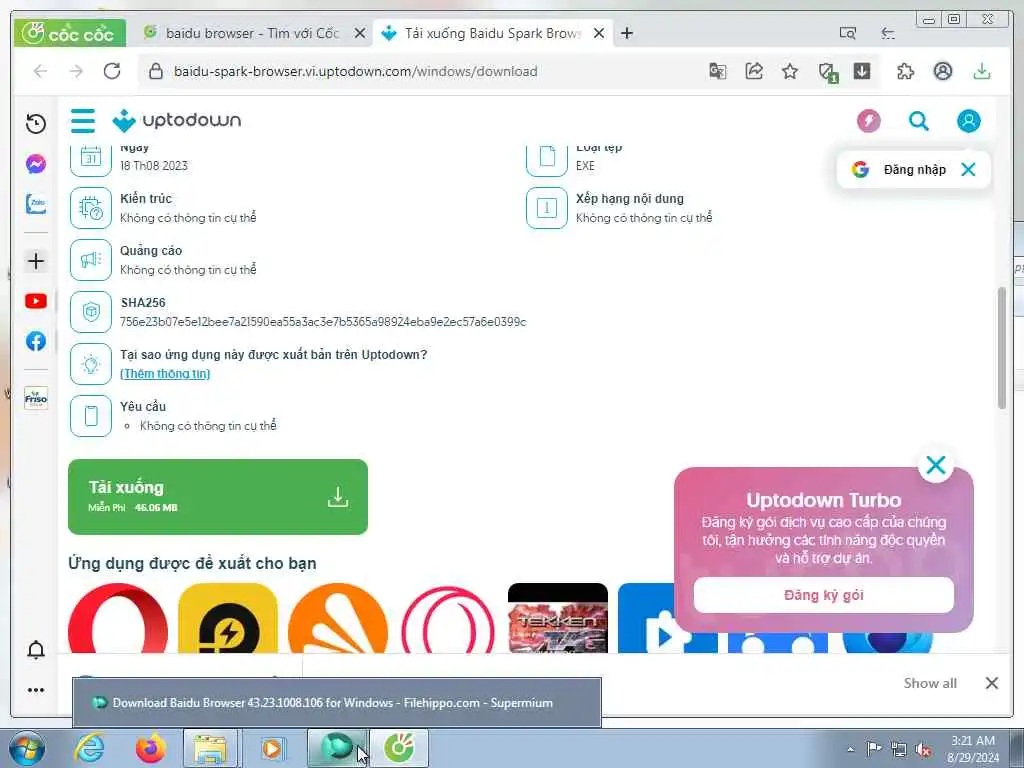1024x768 pixels.
Task: Launch Internet Explorer from the taskbar
Action: [x=89, y=749]
